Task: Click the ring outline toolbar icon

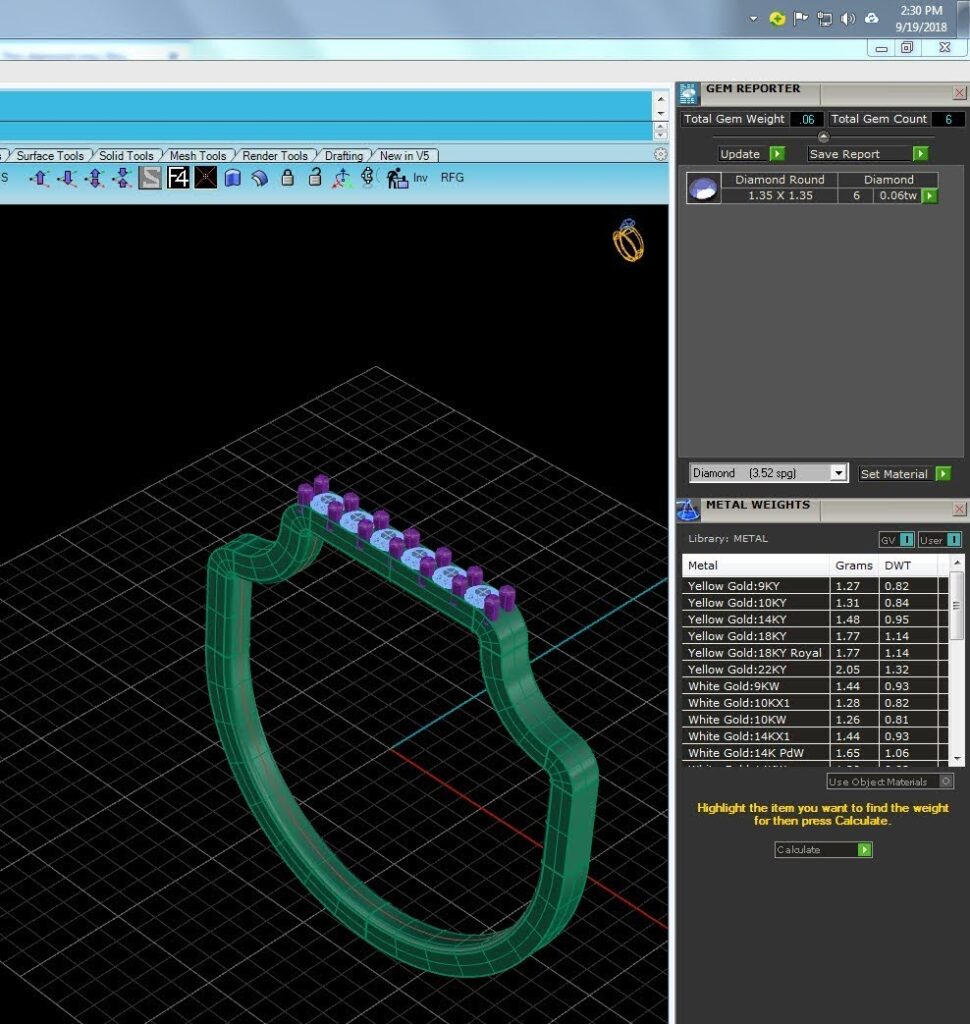Action: tap(368, 177)
